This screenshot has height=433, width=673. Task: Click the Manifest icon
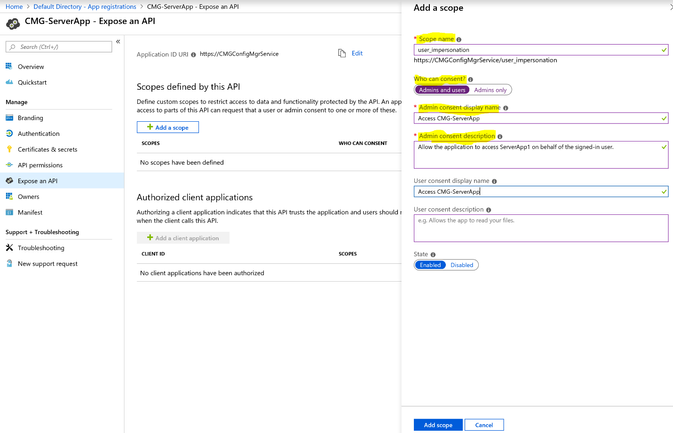coord(9,212)
